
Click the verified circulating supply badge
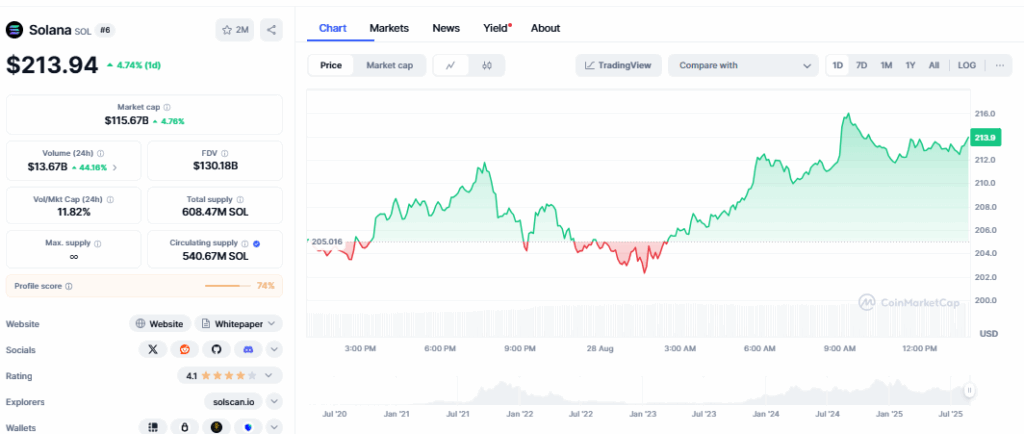[x=257, y=243]
